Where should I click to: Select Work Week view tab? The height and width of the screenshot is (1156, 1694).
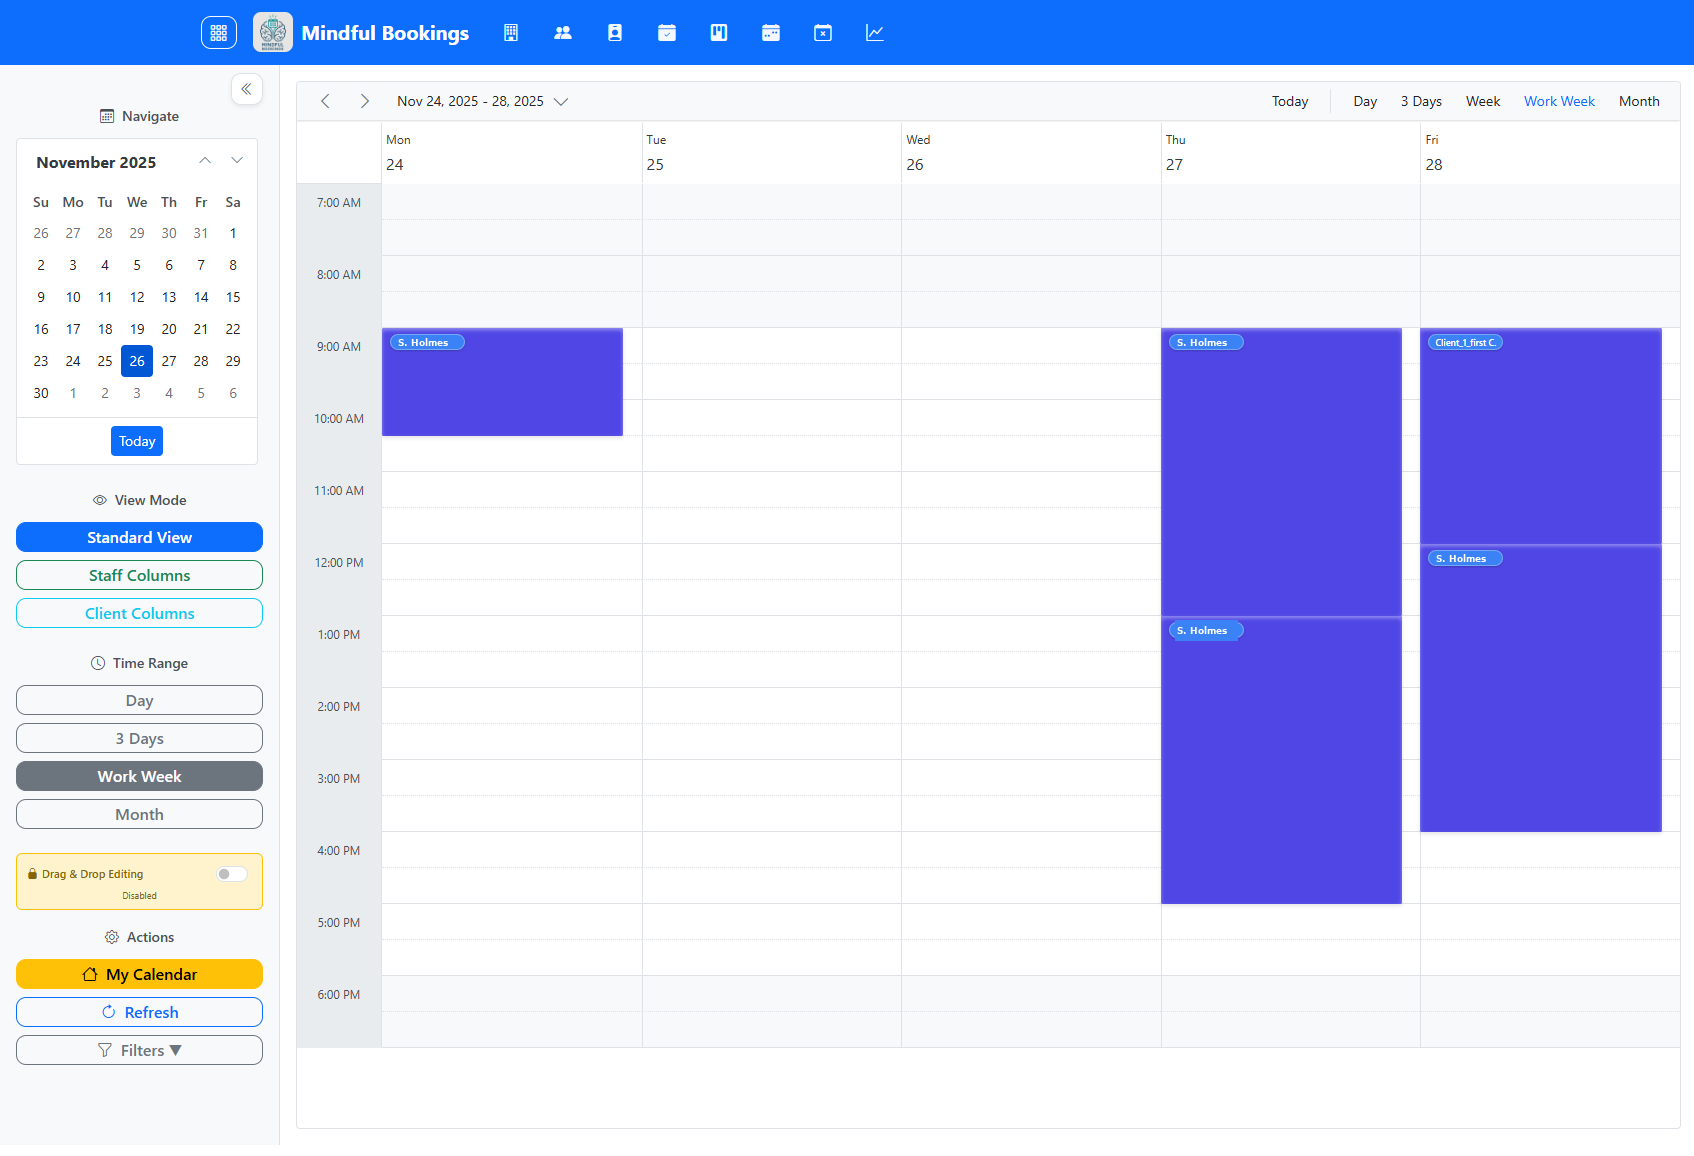pyautogui.click(x=1559, y=101)
